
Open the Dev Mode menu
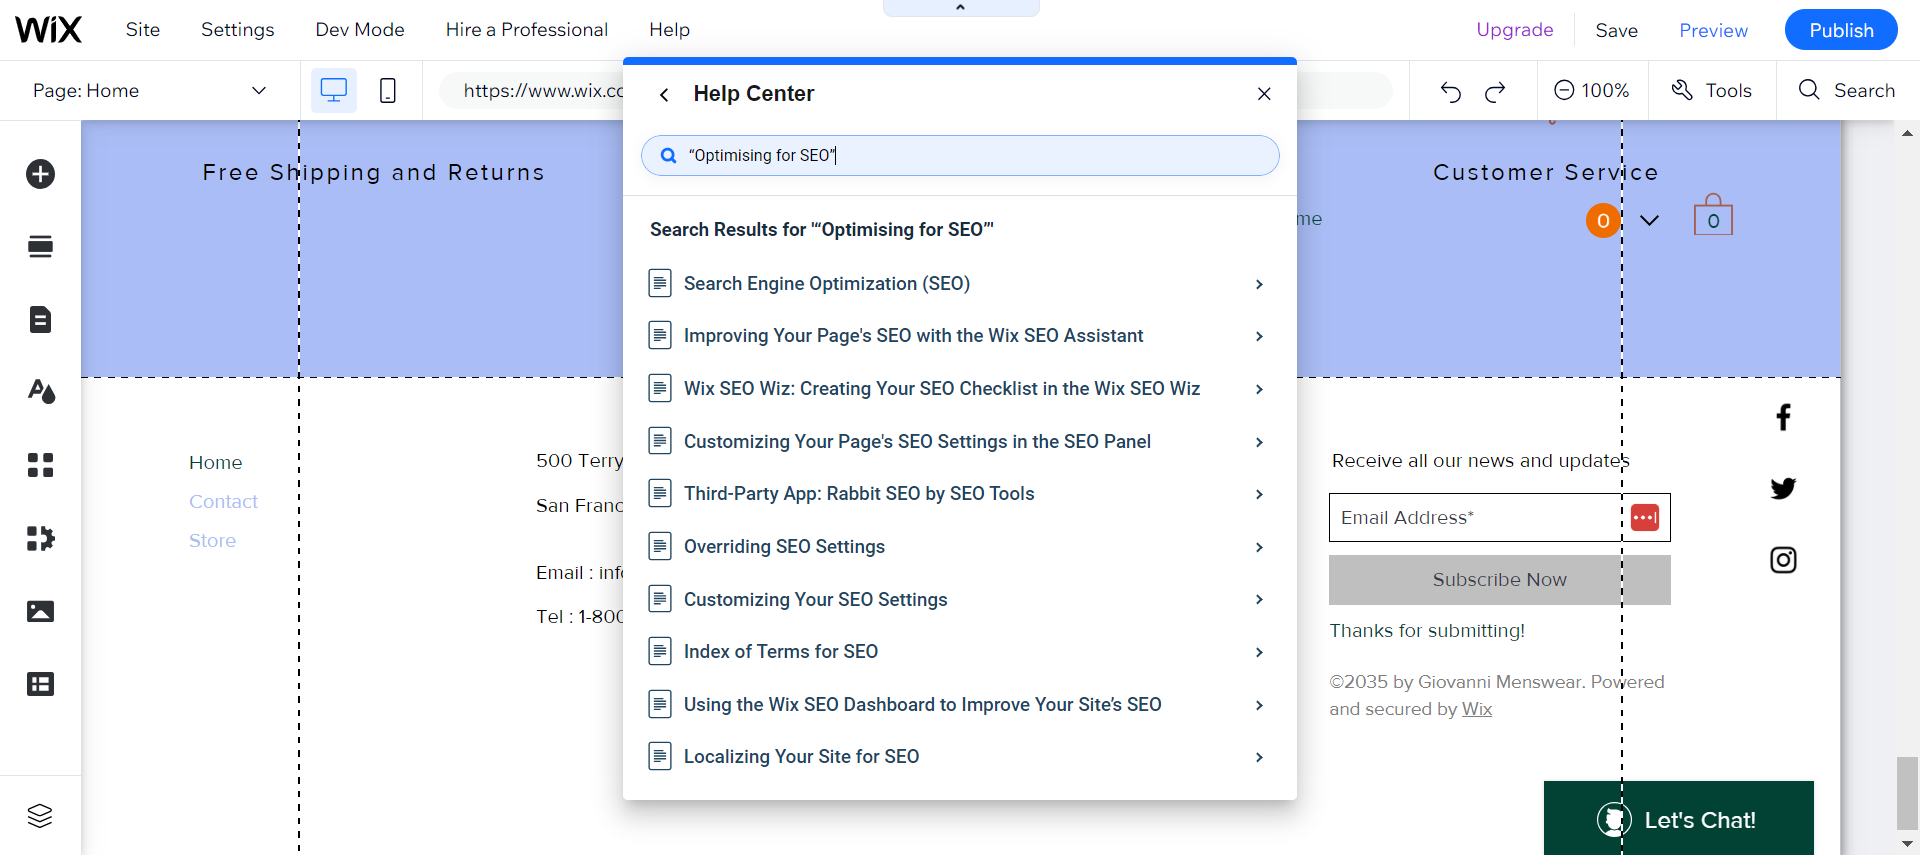click(x=360, y=30)
